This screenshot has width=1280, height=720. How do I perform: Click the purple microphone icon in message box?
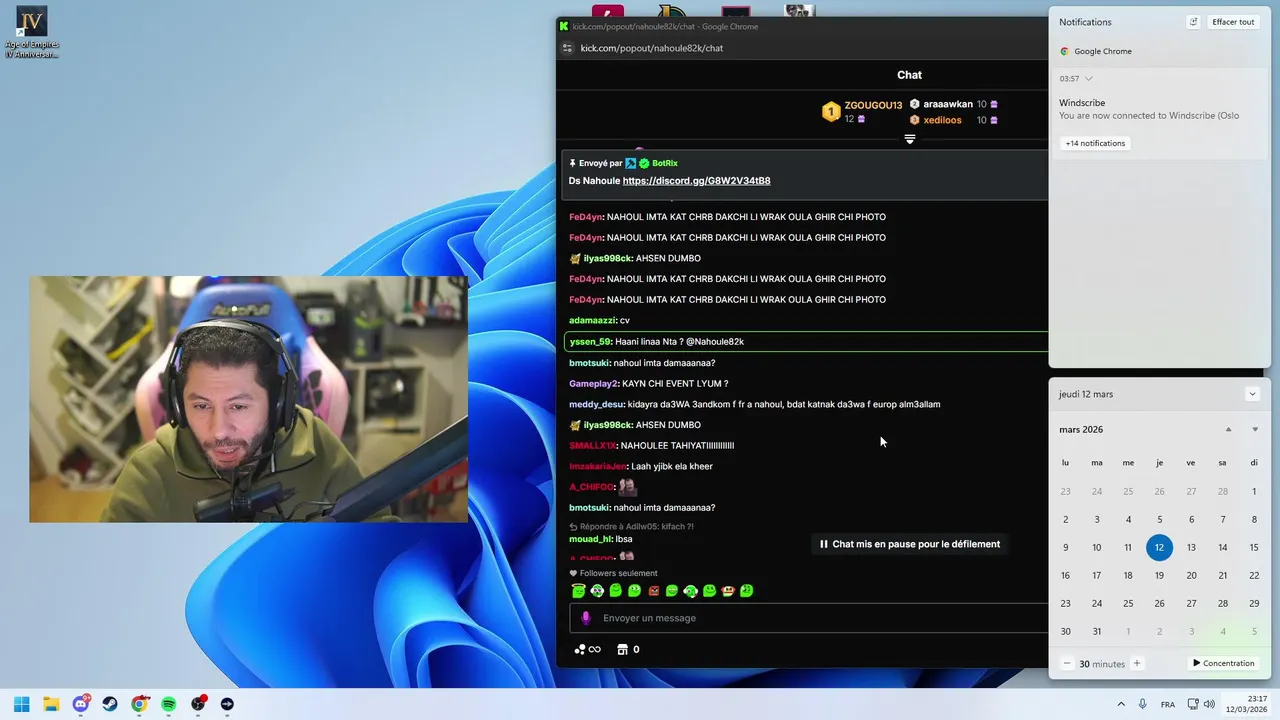pos(587,618)
